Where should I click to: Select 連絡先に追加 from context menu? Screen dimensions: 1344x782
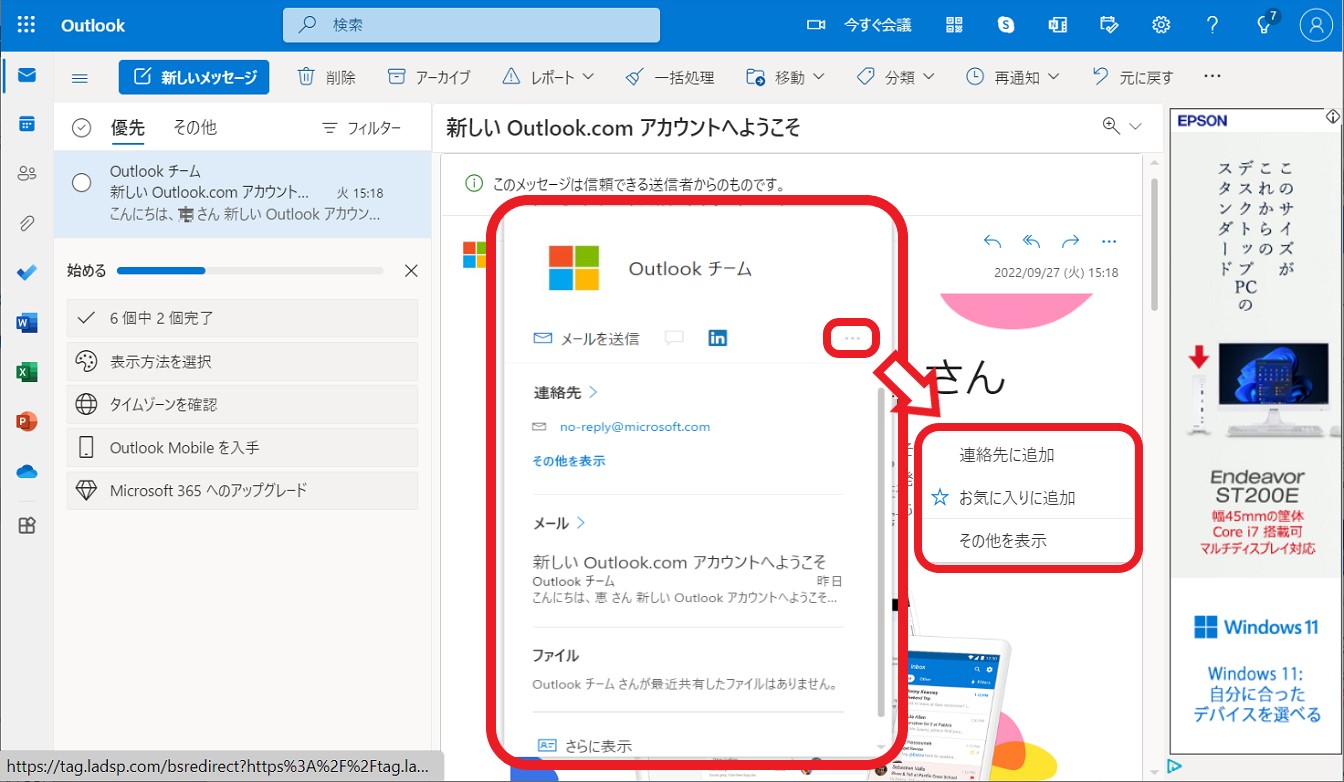(x=1006, y=455)
